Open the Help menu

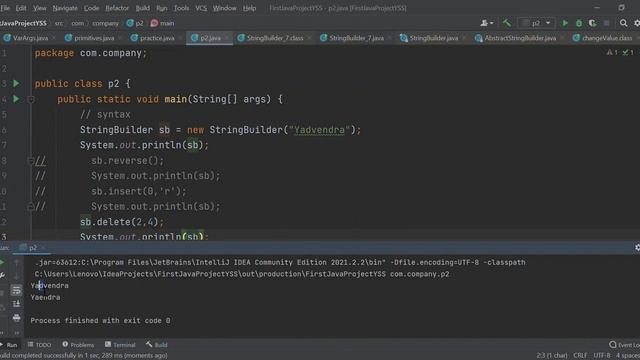(x=249, y=8)
